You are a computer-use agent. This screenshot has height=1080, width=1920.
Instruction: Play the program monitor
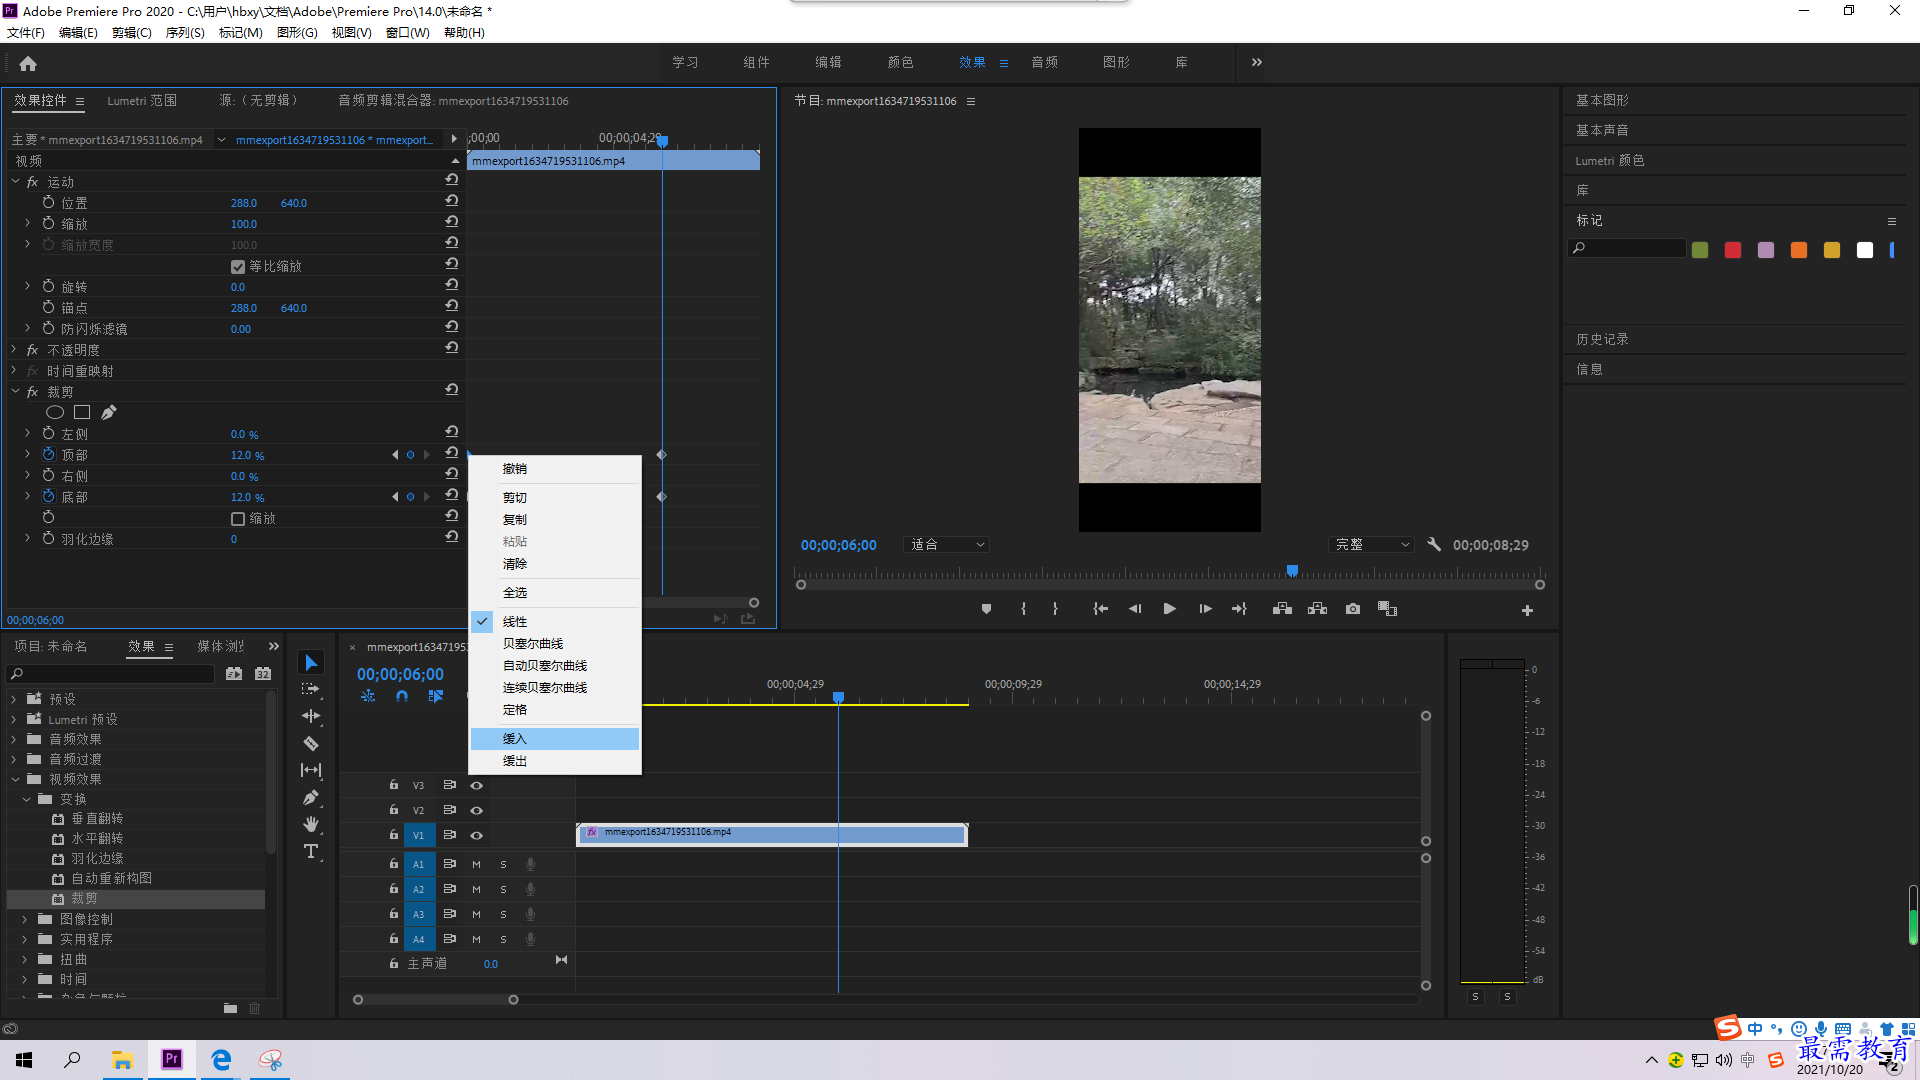1169,609
